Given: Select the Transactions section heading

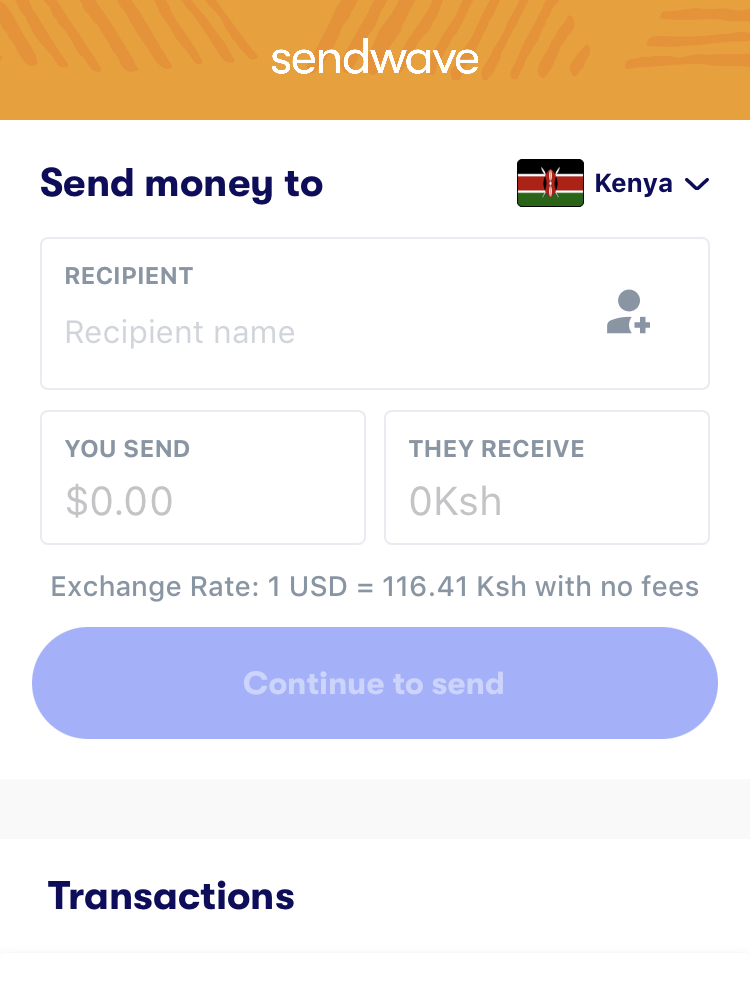Looking at the screenshot, I should (x=171, y=896).
